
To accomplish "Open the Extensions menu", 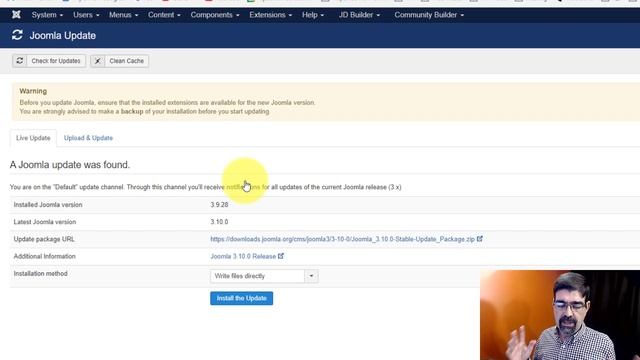I will tap(271, 15).
